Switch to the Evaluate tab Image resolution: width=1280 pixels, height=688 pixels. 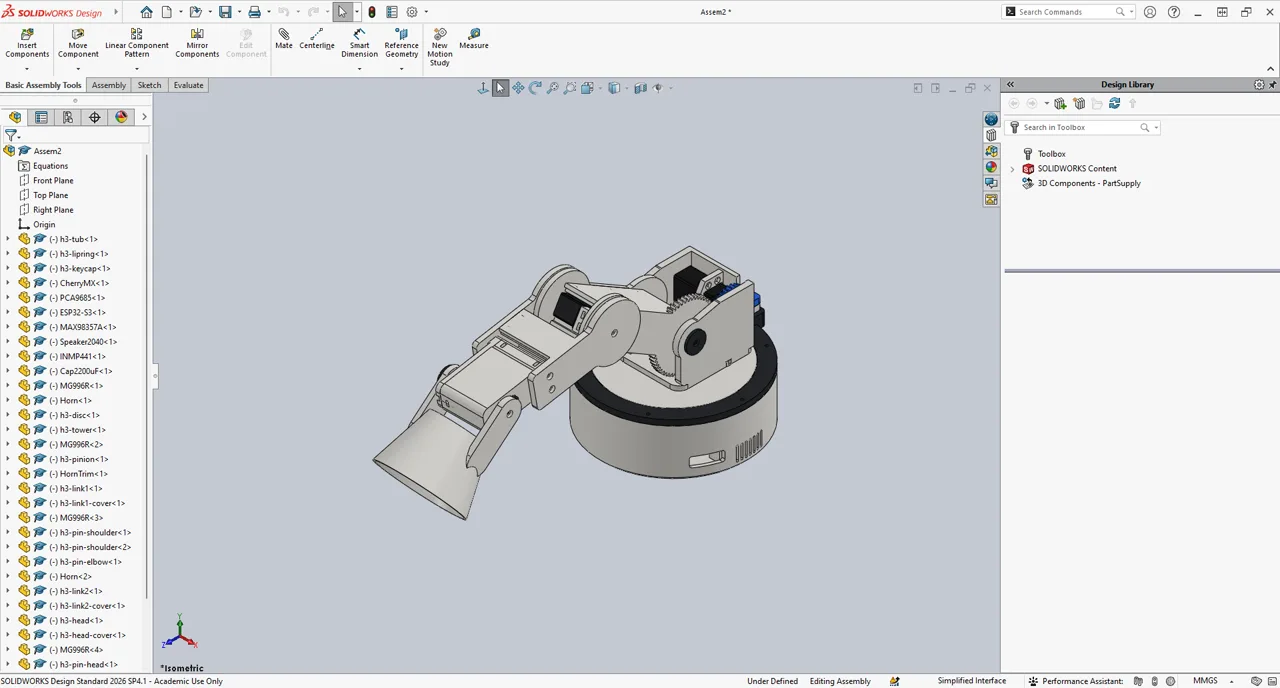pyautogui.click(x=188, y=85)
